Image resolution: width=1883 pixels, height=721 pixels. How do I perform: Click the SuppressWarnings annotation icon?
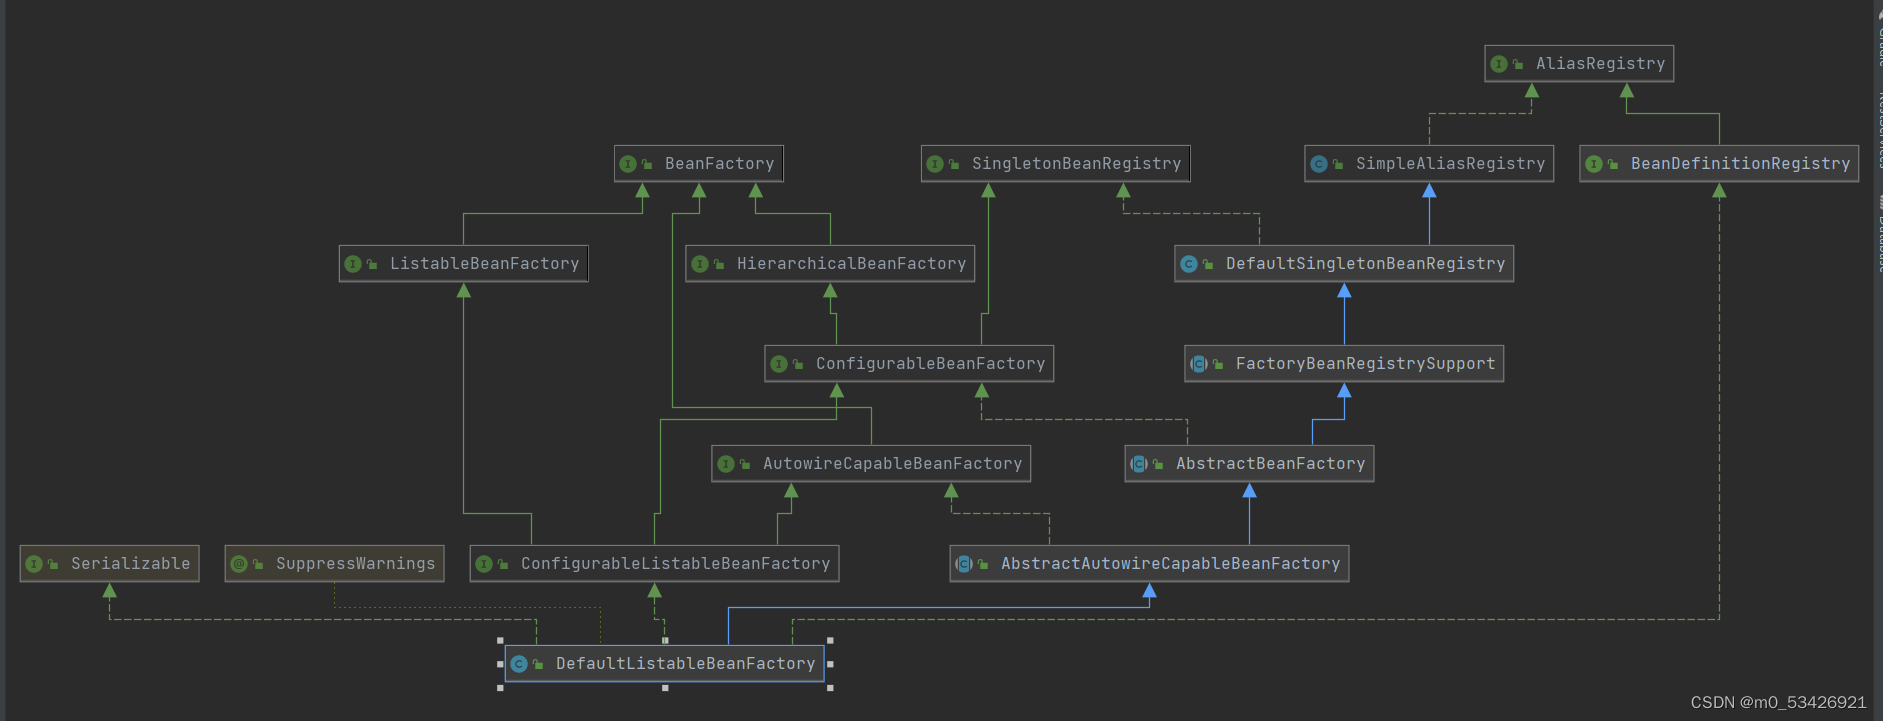coord(239,564)
